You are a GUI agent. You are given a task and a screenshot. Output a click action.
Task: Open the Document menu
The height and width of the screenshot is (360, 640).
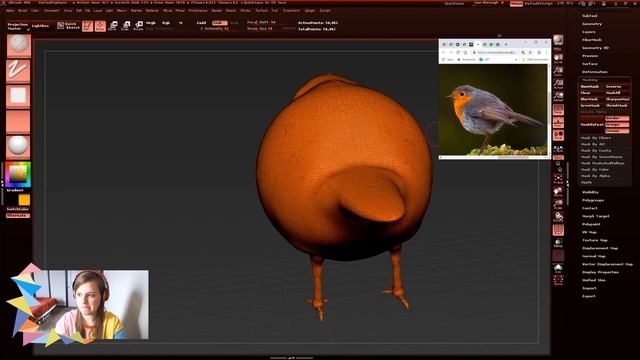click(52, 11)
